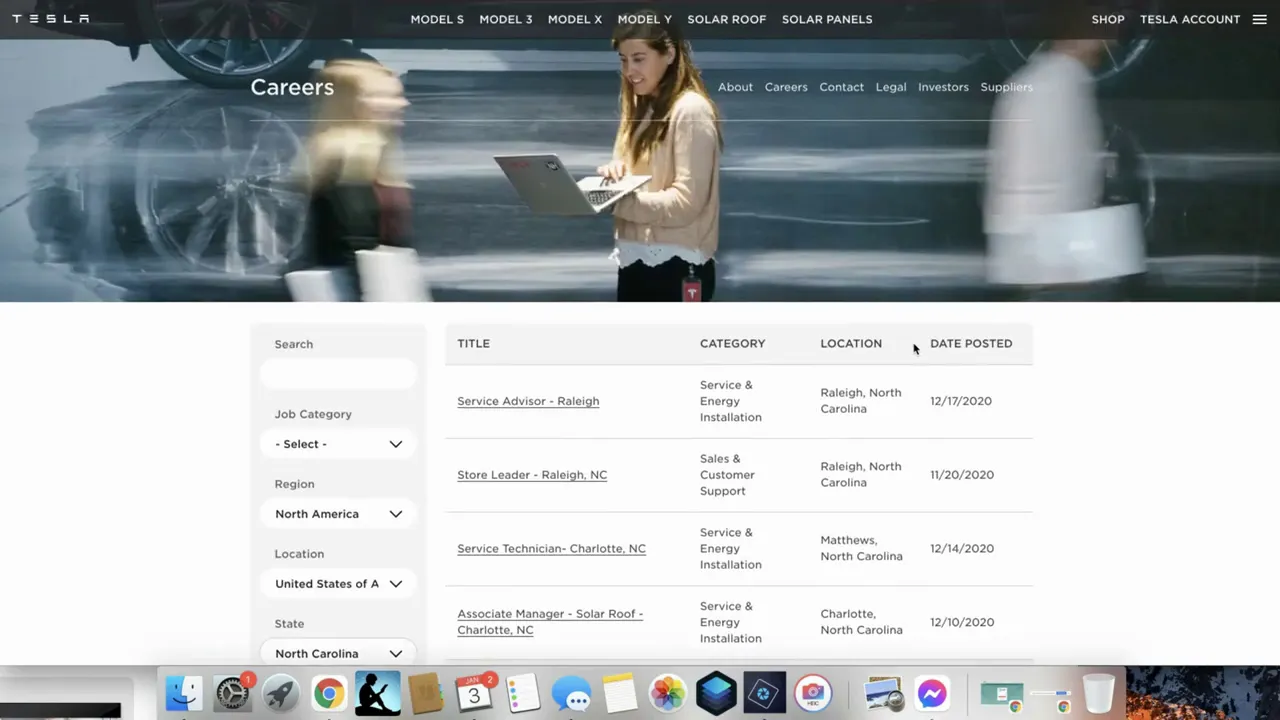
Task: Click the 11/20/2020 date cell
Action: pos(962,475)
